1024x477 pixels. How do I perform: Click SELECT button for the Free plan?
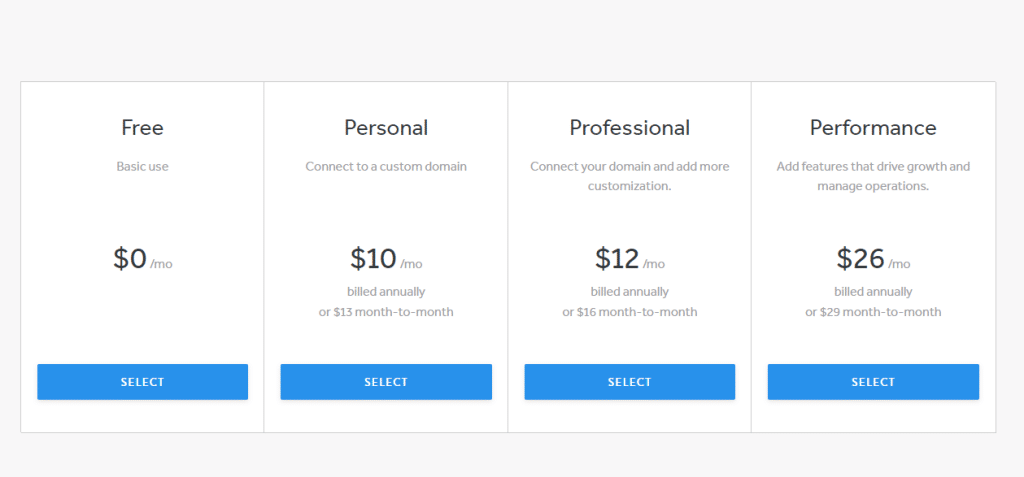(142, 382)
